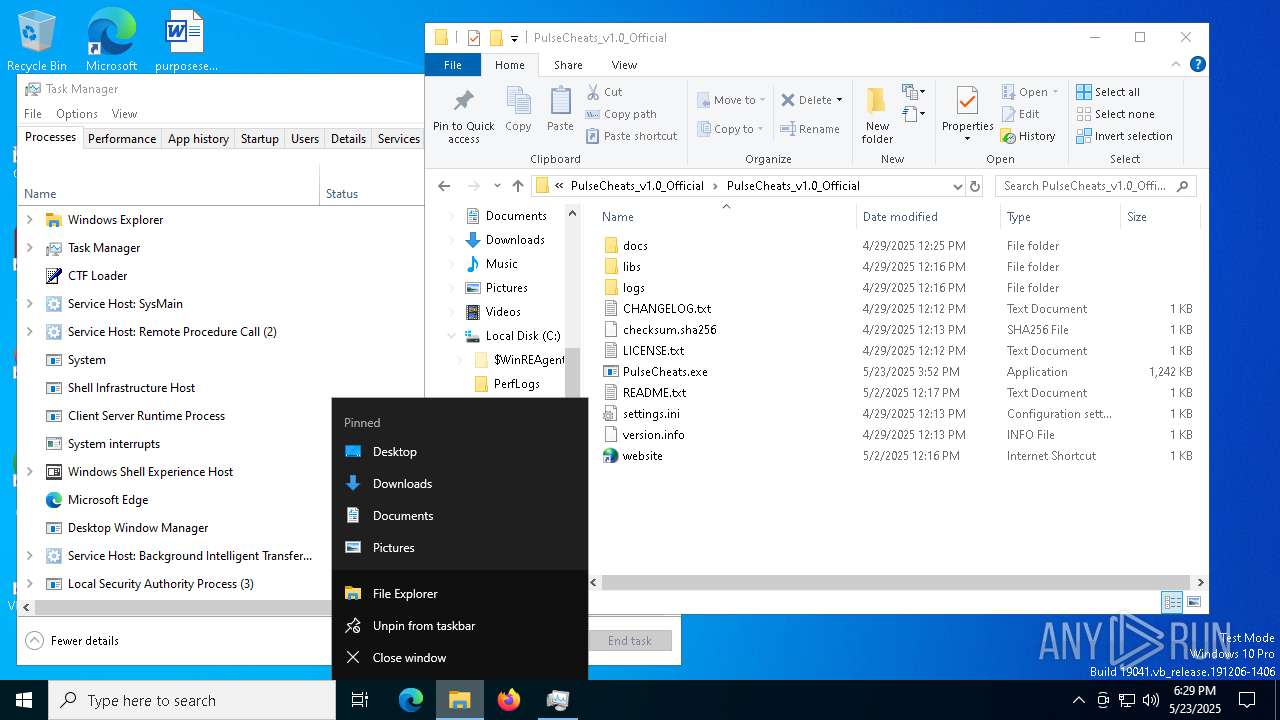Open Firefox from the taskbar
Viewport: 1280px width, 720px height.
click(509, 700)
